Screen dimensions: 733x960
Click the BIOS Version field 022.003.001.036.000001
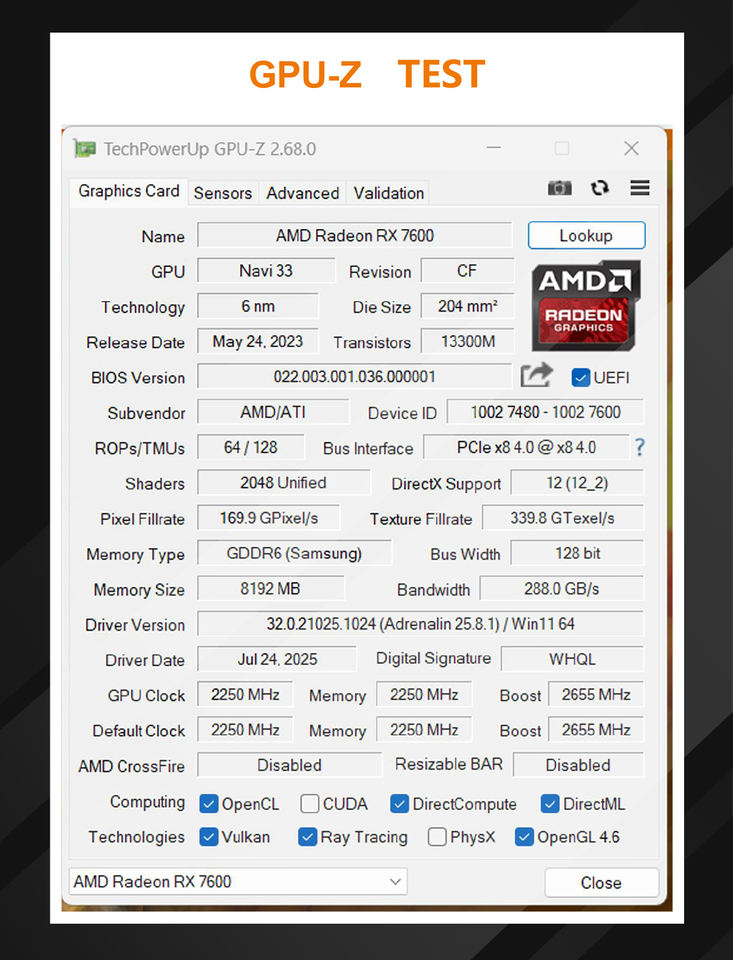point(355,377)
